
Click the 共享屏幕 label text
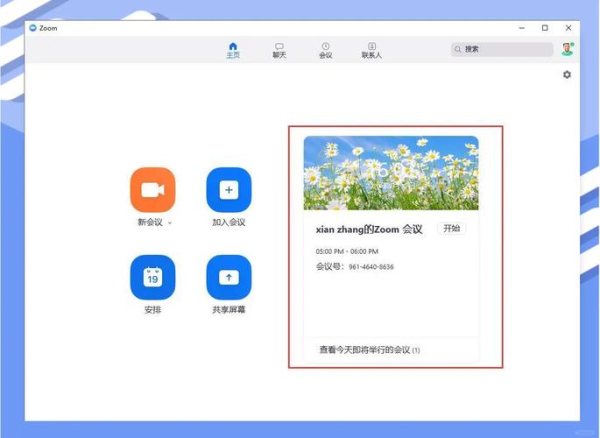(229, 310)
